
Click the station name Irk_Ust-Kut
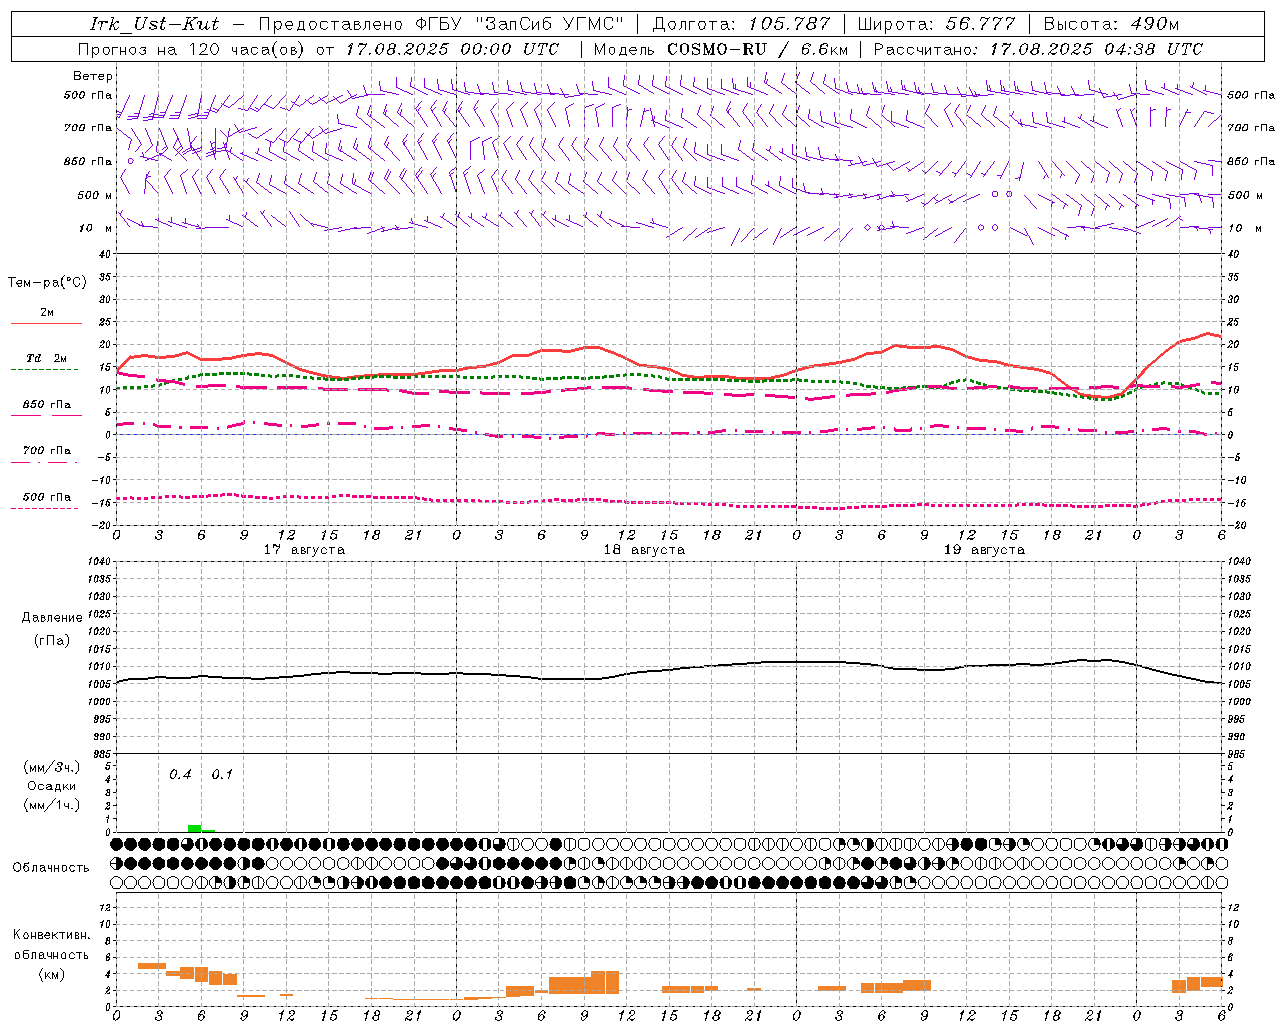pyautogui.click(x=154, y=24)
